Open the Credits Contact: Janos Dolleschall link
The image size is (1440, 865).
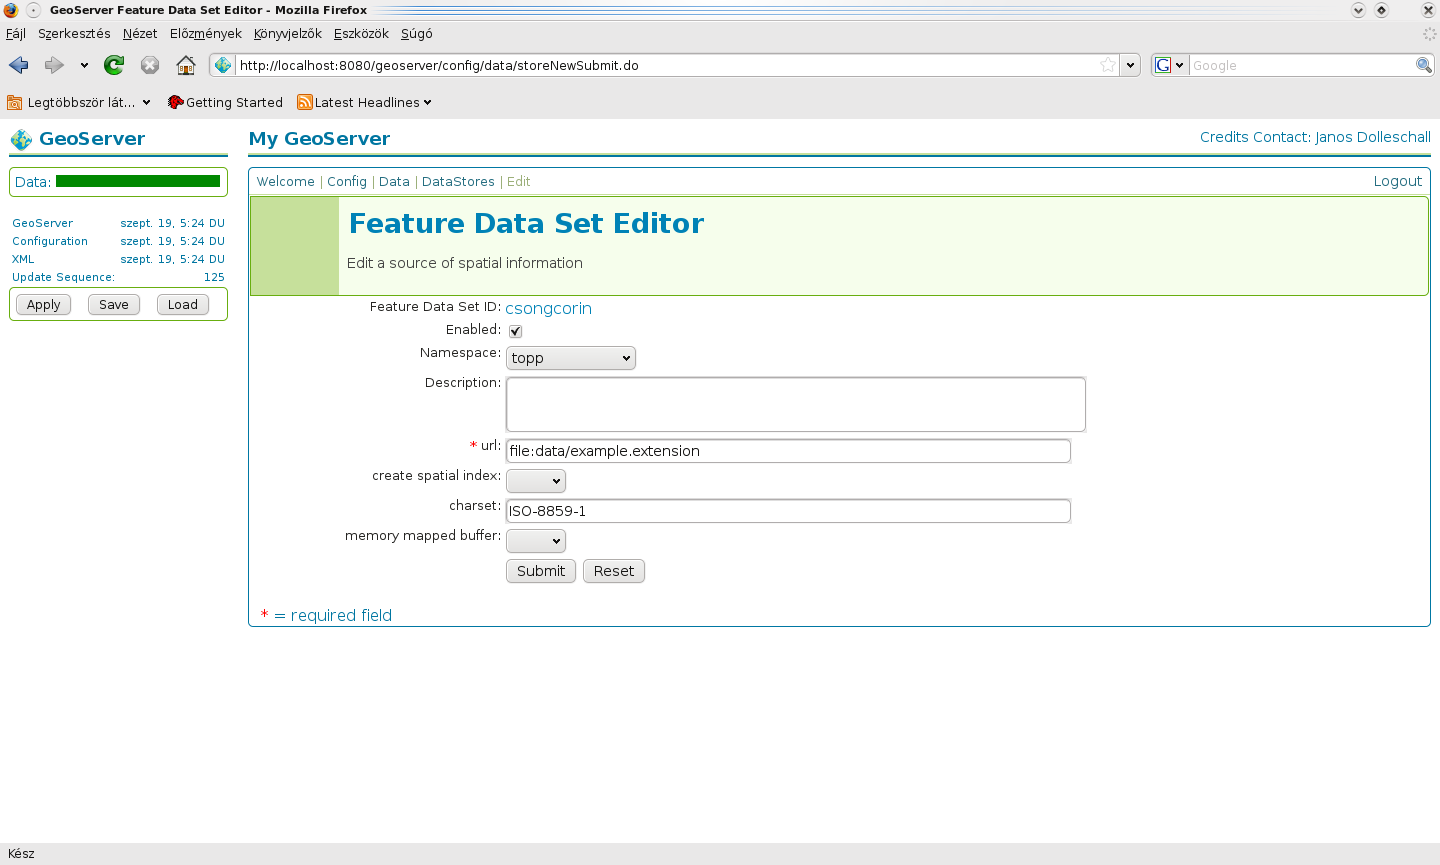(1315, 137)
